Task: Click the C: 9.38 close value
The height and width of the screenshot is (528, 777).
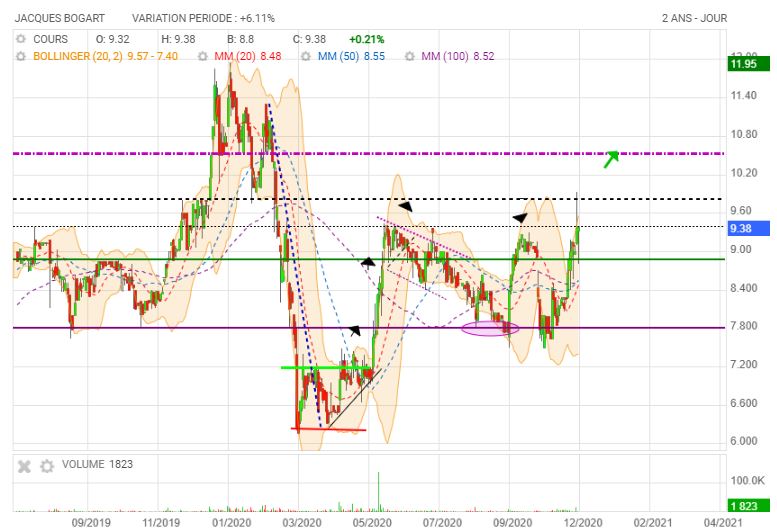Action: tap(309, 39)
